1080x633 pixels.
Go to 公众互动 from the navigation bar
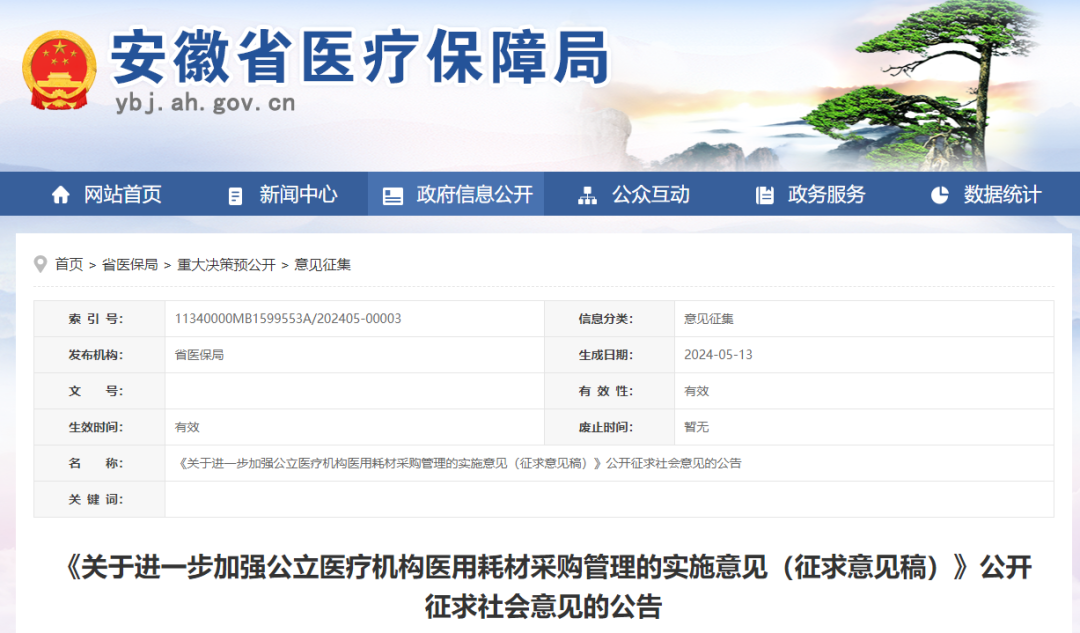click(x=650, y=194)
